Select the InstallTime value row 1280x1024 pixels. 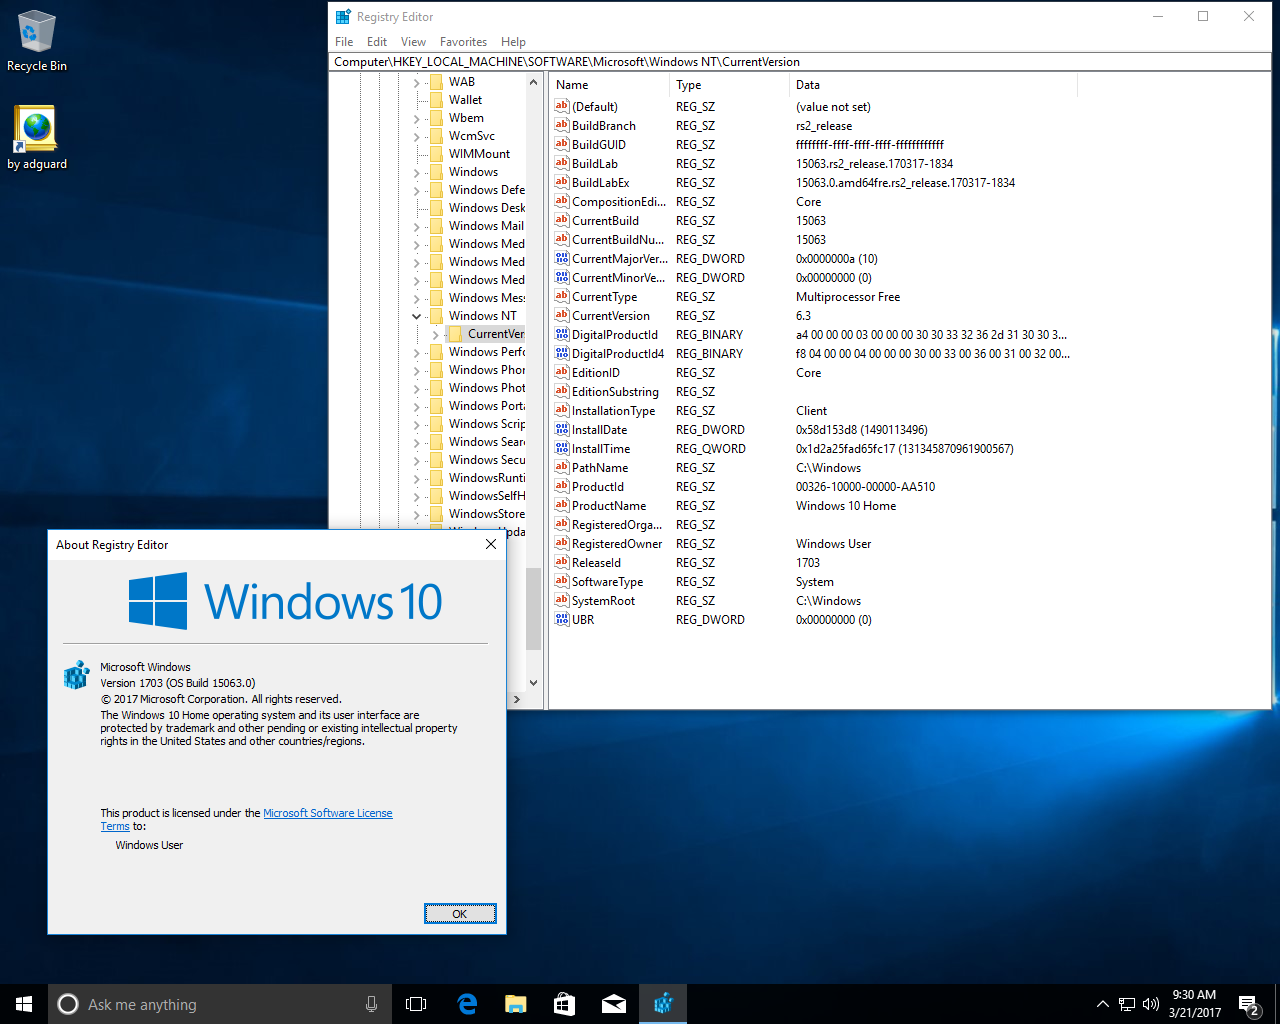(812, 449)
